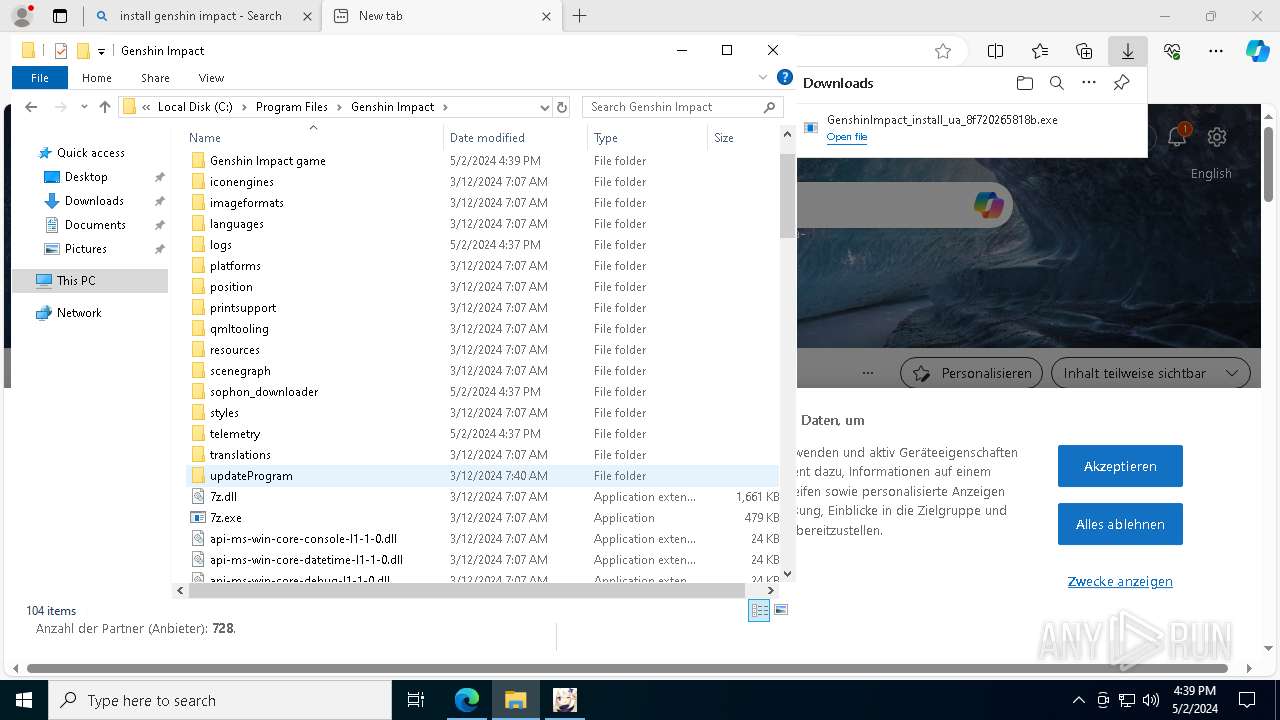Expand path chevron after Program Files
1280x720 pixels.
click(x=339, y=107)
